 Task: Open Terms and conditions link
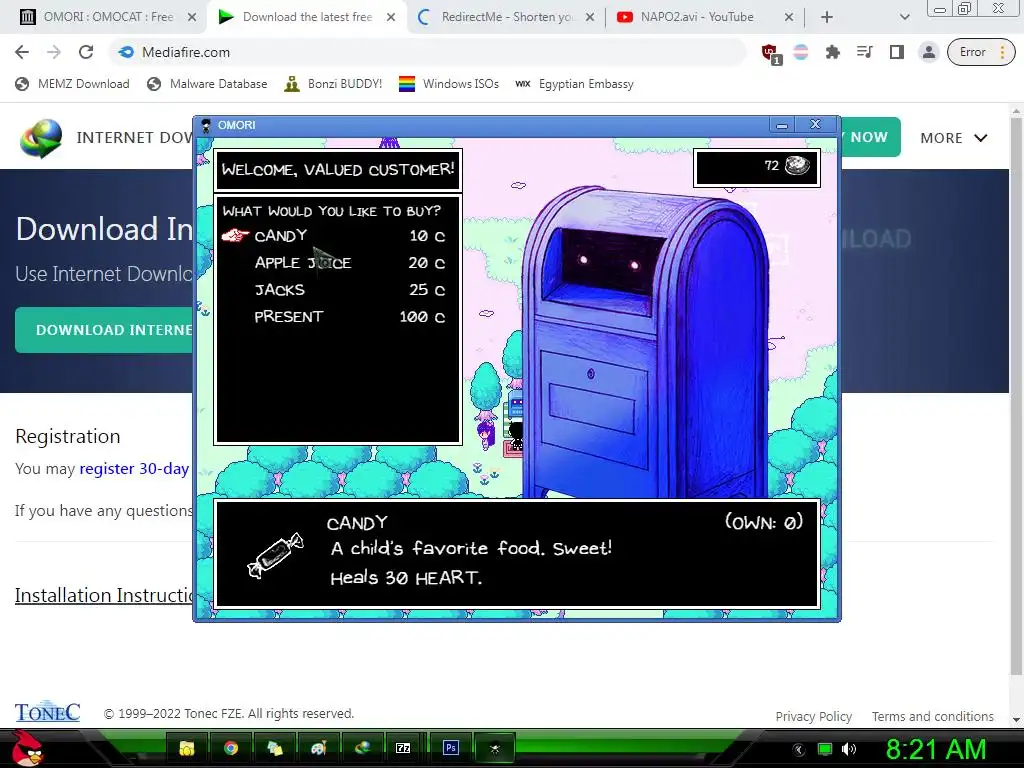(x=933, y=716)
